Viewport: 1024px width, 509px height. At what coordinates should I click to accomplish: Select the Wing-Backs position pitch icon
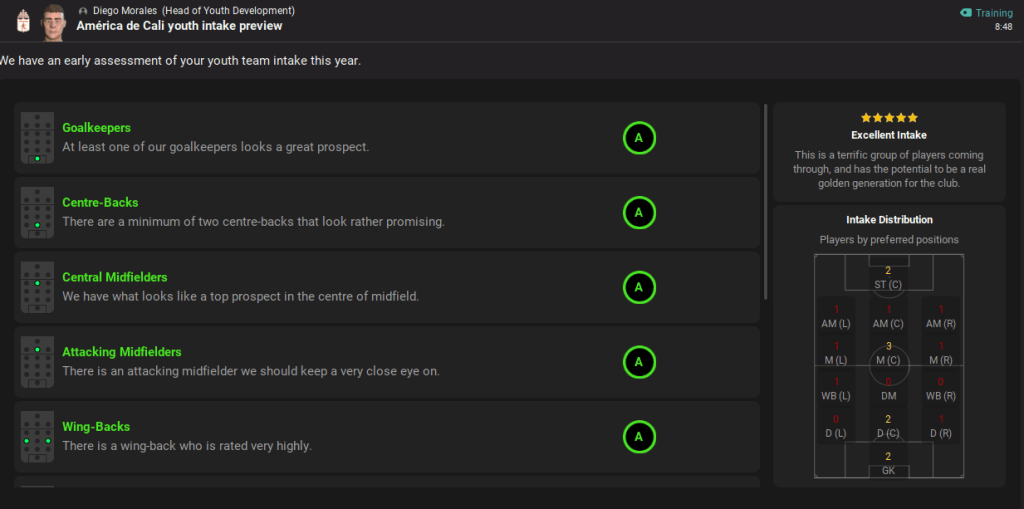coord(37,437)
